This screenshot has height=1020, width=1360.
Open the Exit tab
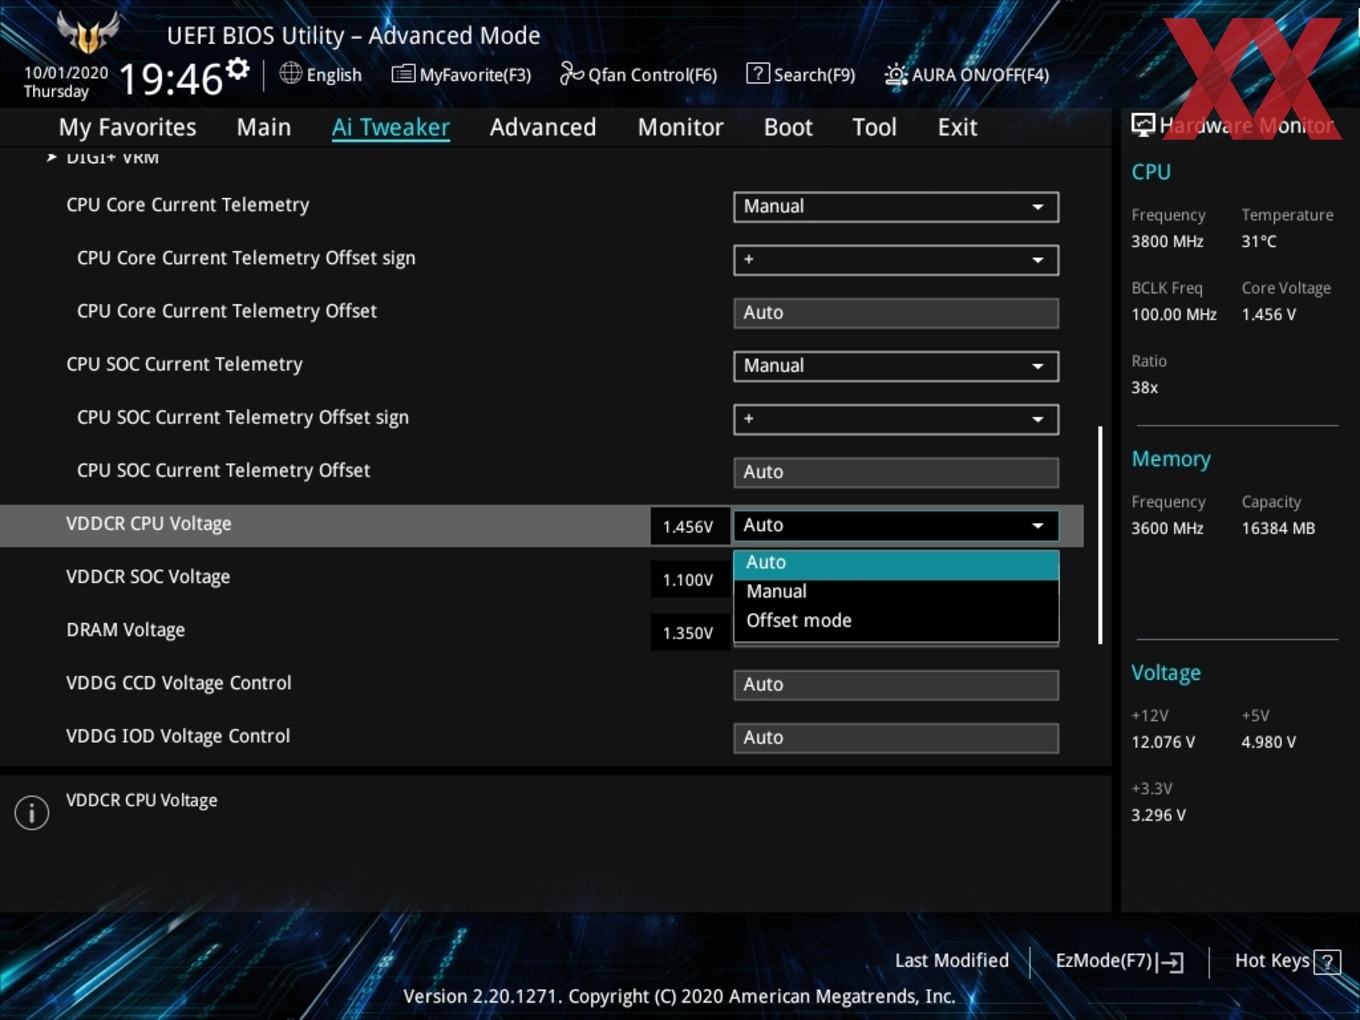pos(957,127)
